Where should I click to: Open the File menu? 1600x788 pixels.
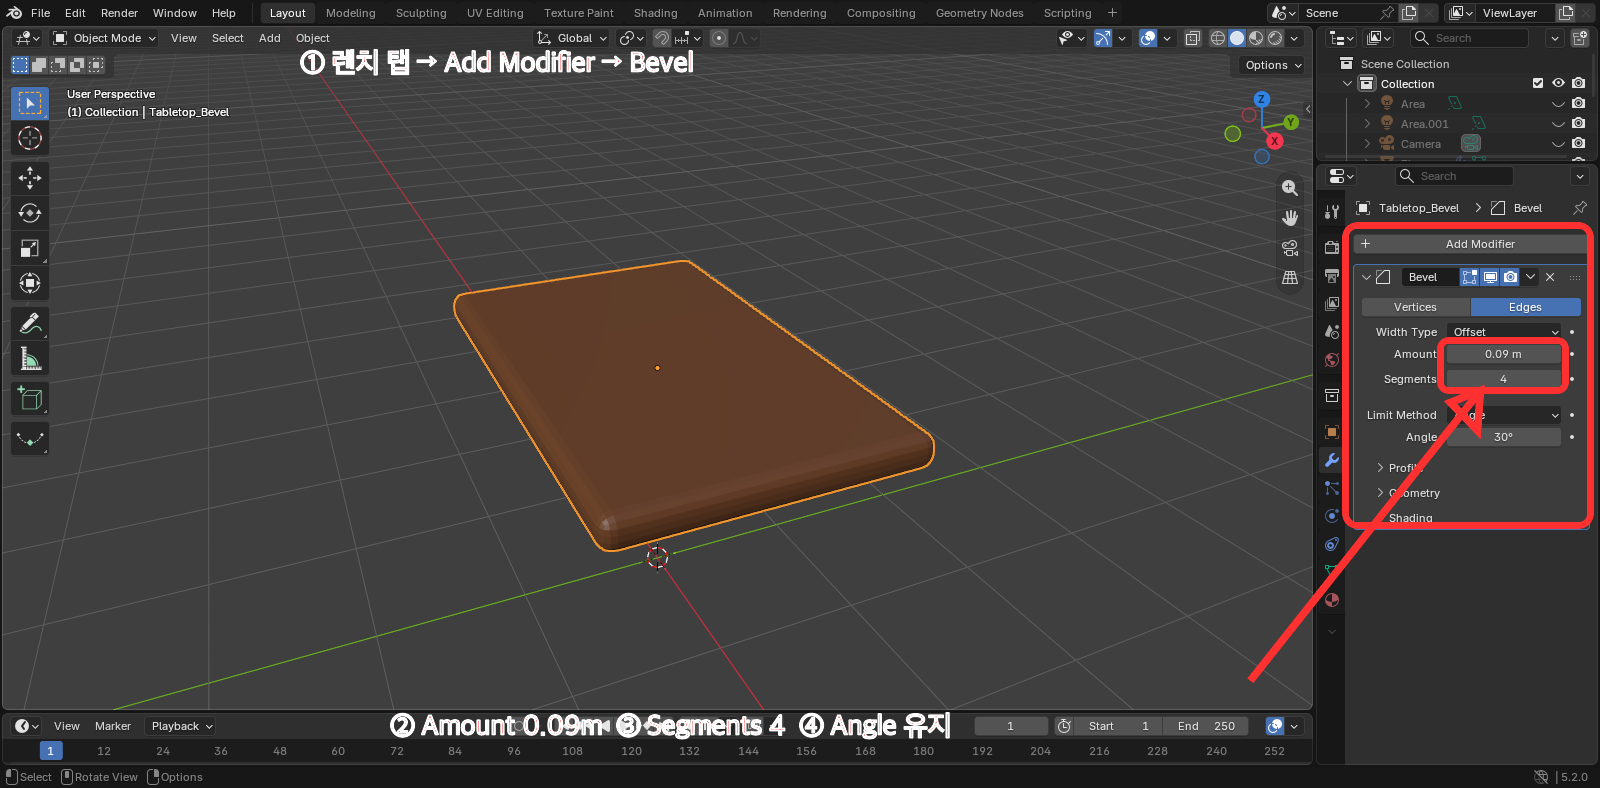(40, 13)
